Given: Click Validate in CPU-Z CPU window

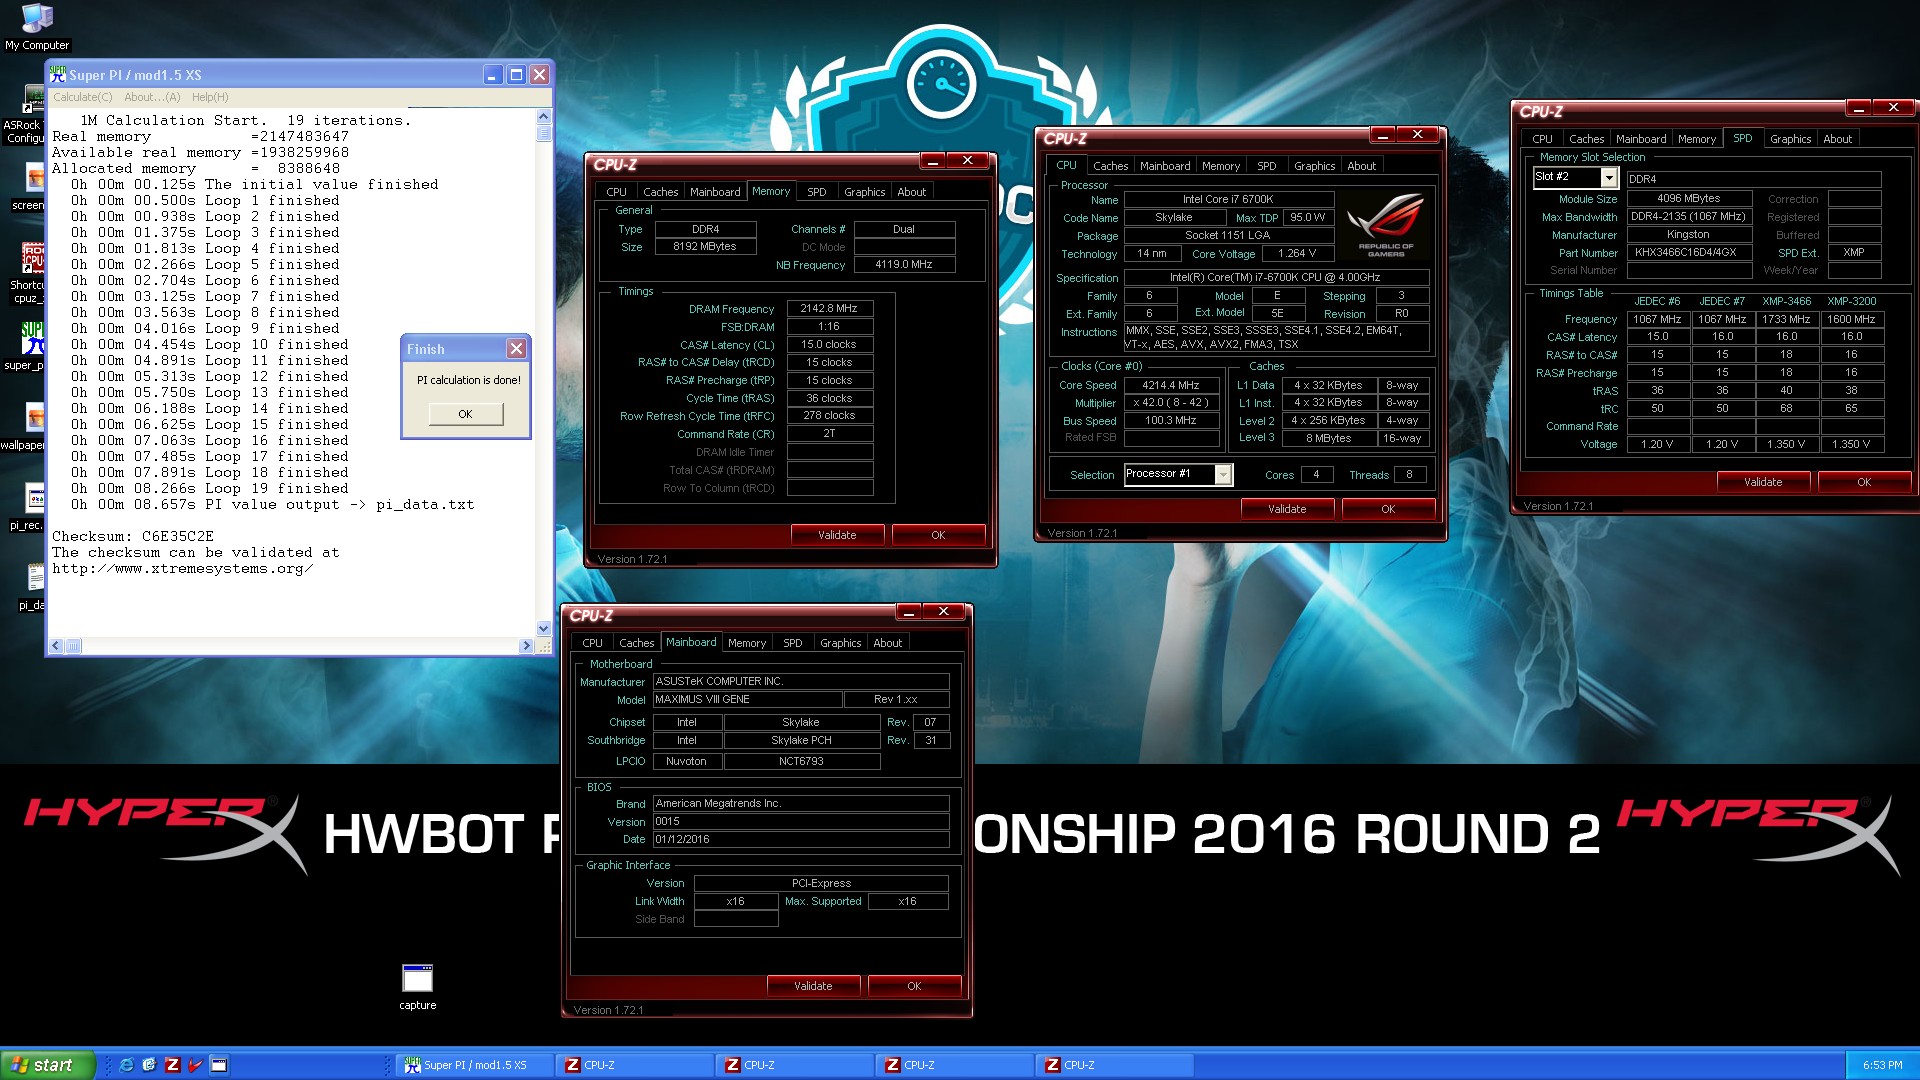Looking at the screenshot, I should pyautogui.click(x=1287, y=509).
